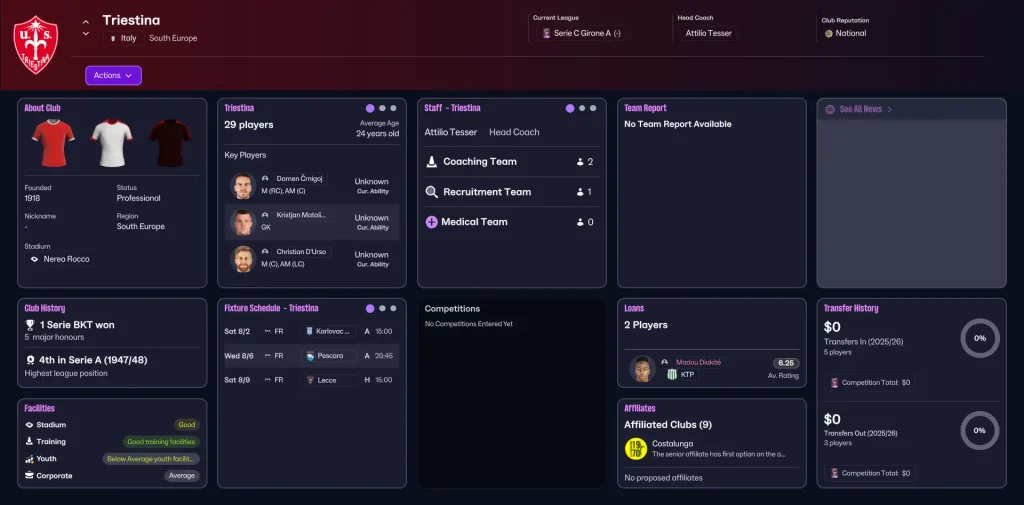Image resolution: width=1024 pixels, height=505 pixels.
Task: Open the Serie C Girone A league
Action: click(581, 33)
